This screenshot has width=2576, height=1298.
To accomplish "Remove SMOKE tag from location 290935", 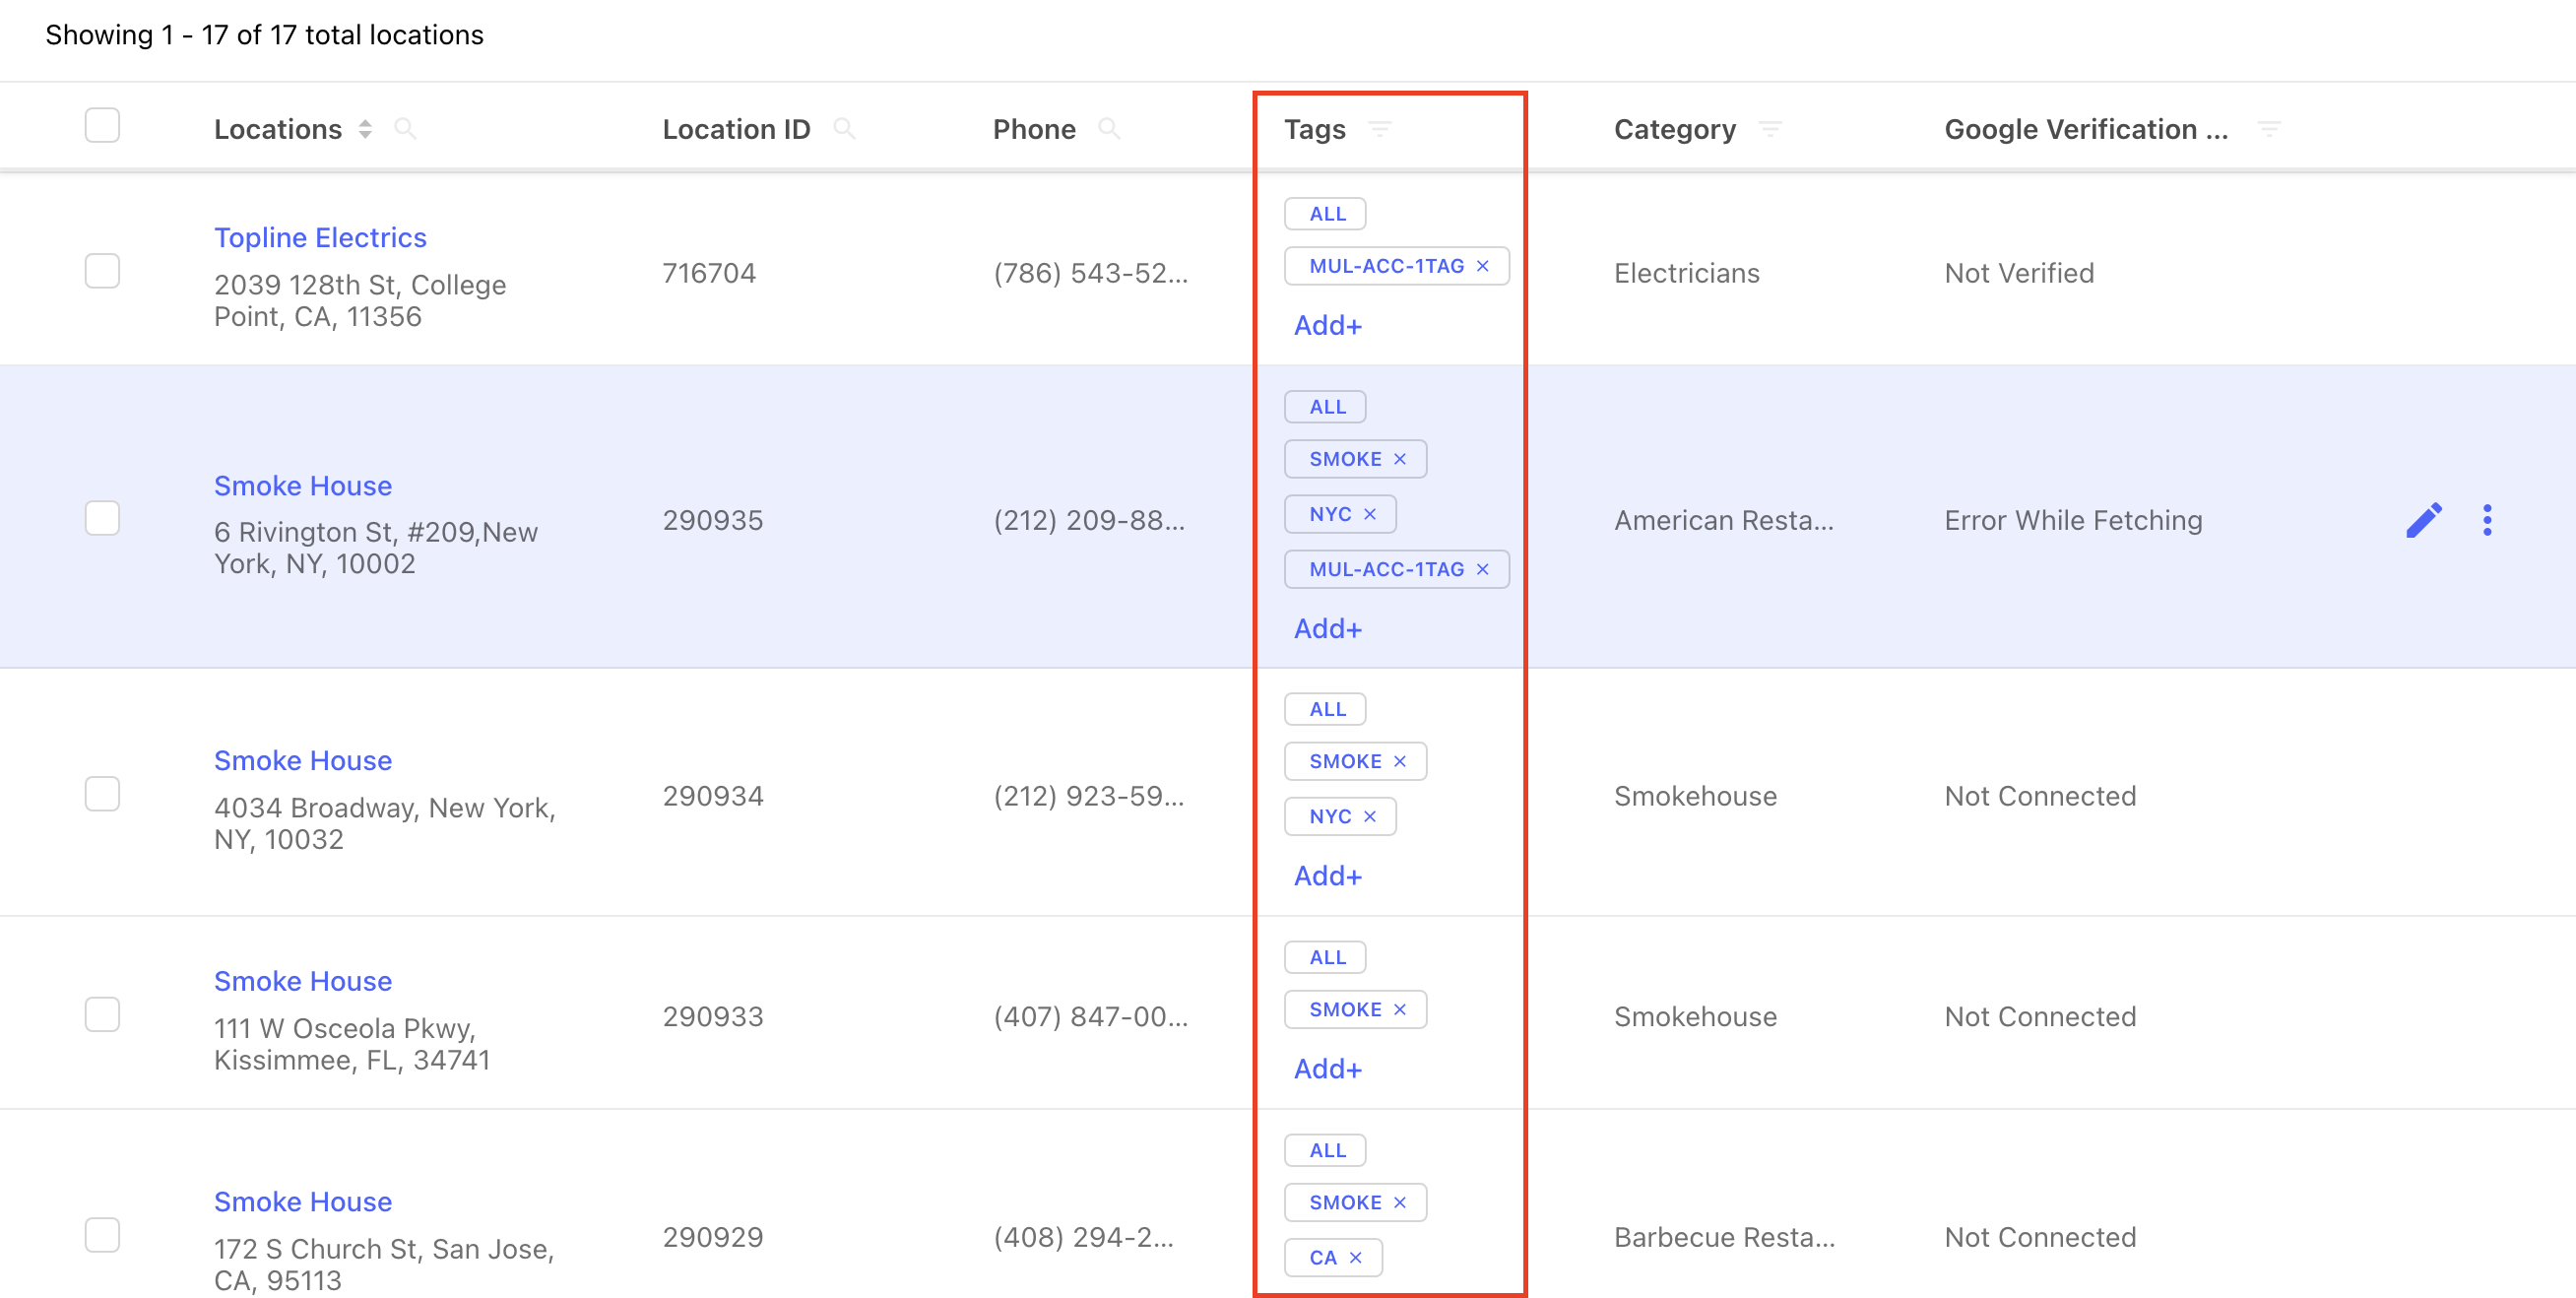I will click(1400, 459).
